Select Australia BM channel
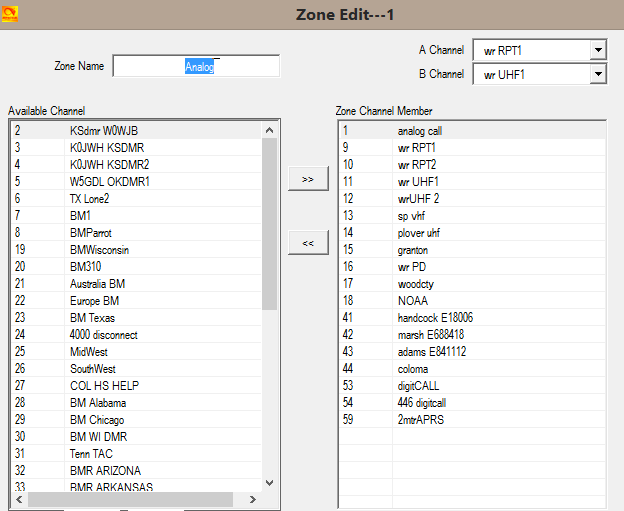 97,284
